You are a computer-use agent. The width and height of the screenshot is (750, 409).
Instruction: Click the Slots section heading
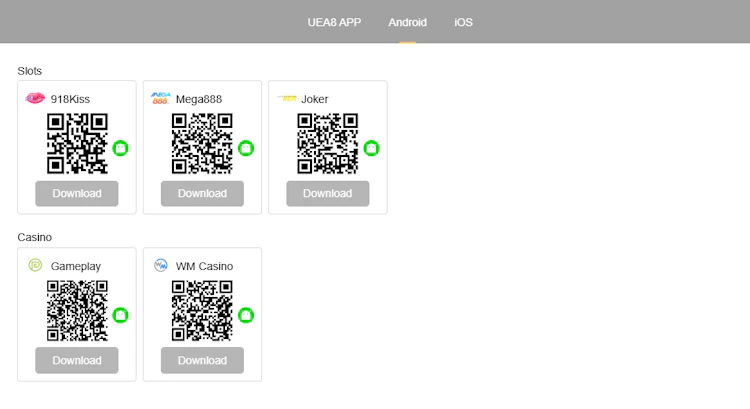click(30, 71)
